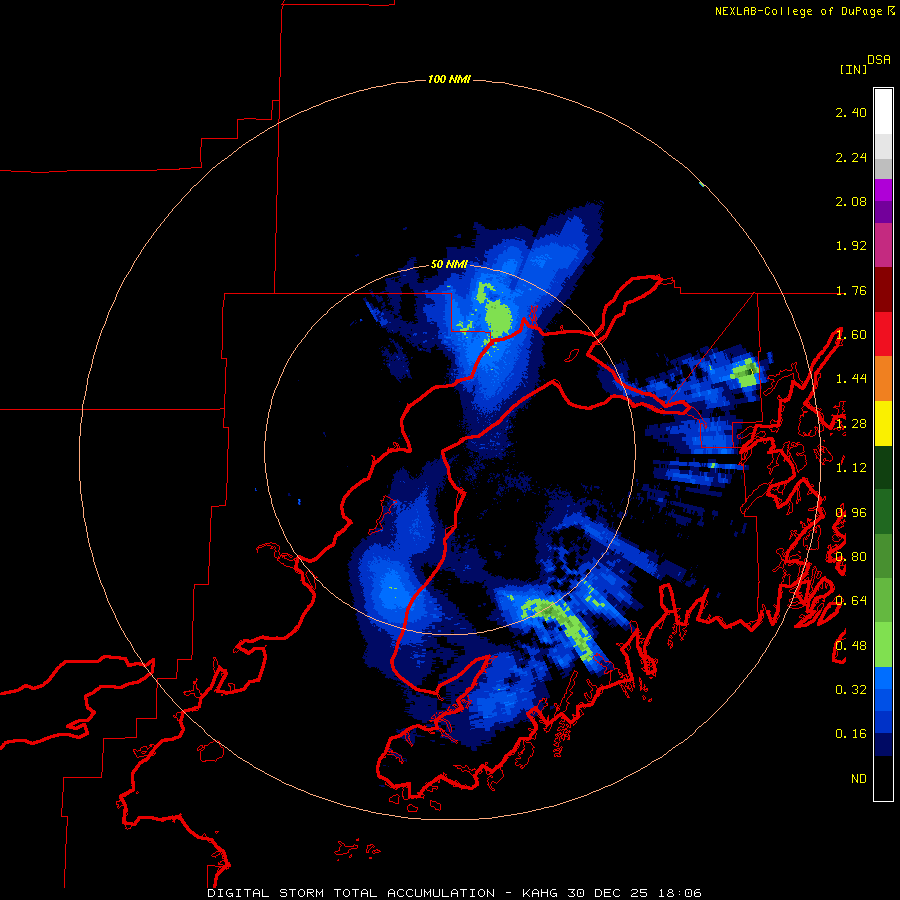This screenshot has height=900, width=900.
Task: Click the 2.24 legend value
Action: click(x=851, y=157)
